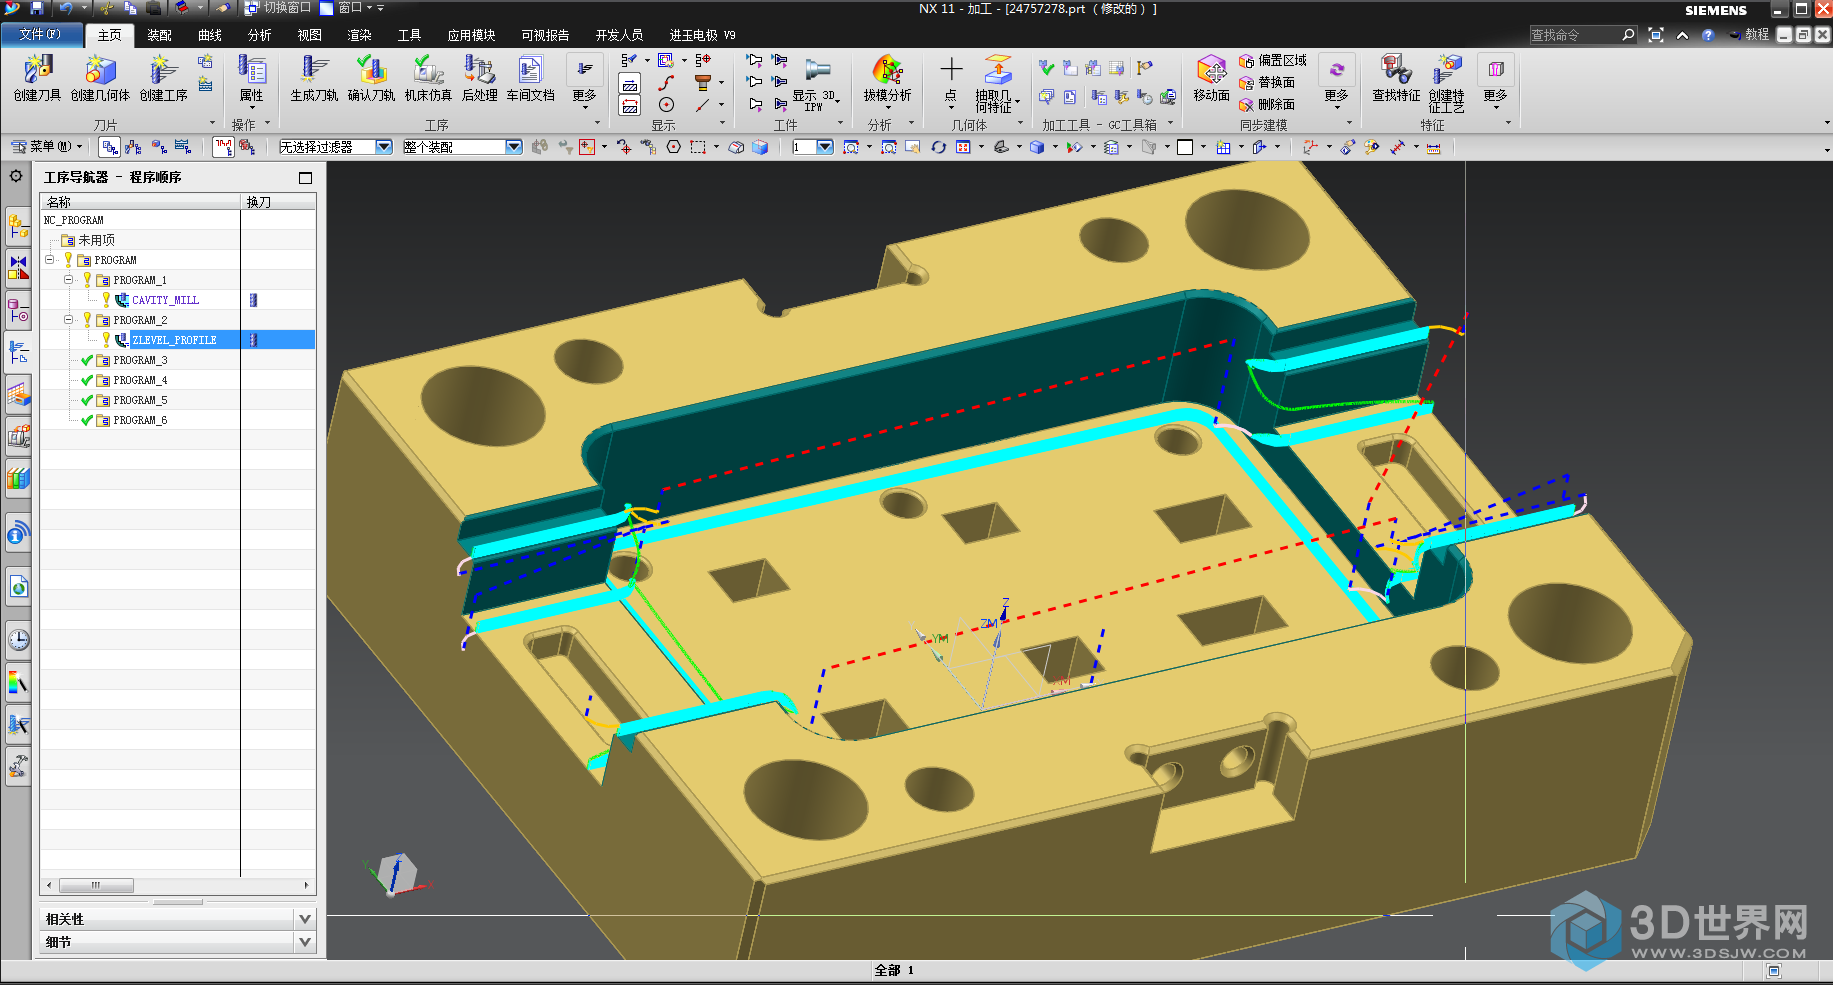The width and height of the screenshot is (1833, 985).
Task: Switch to Machining Method View toggle
Action: (x=183, y=147)
